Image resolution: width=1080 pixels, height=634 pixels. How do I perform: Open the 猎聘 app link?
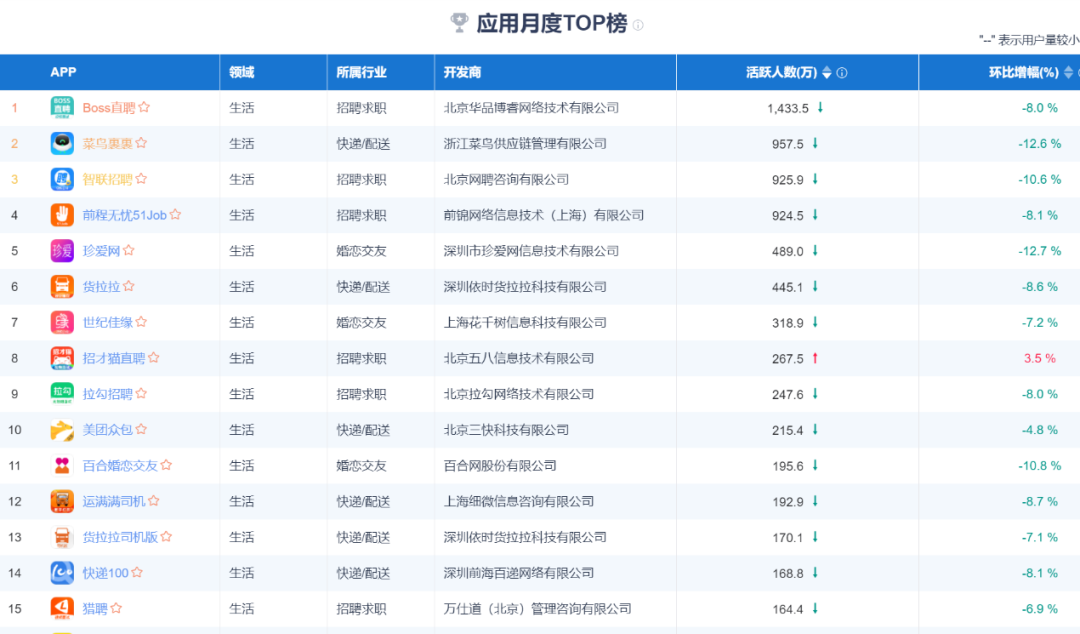click(x=95, y=609)
